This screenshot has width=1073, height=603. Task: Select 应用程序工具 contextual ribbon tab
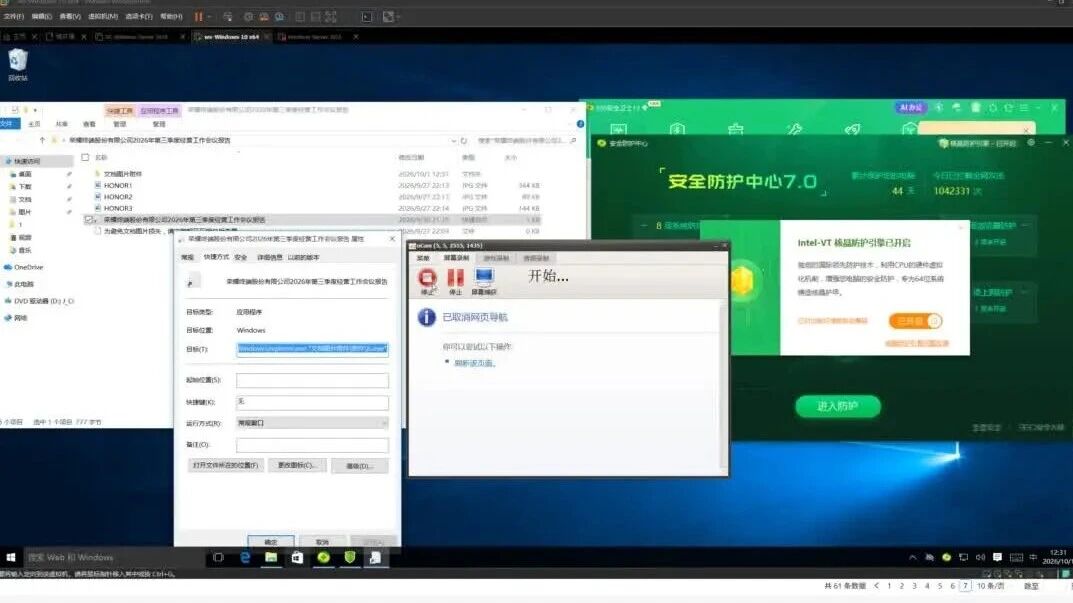pyautogui.click(x=159, y=110)
